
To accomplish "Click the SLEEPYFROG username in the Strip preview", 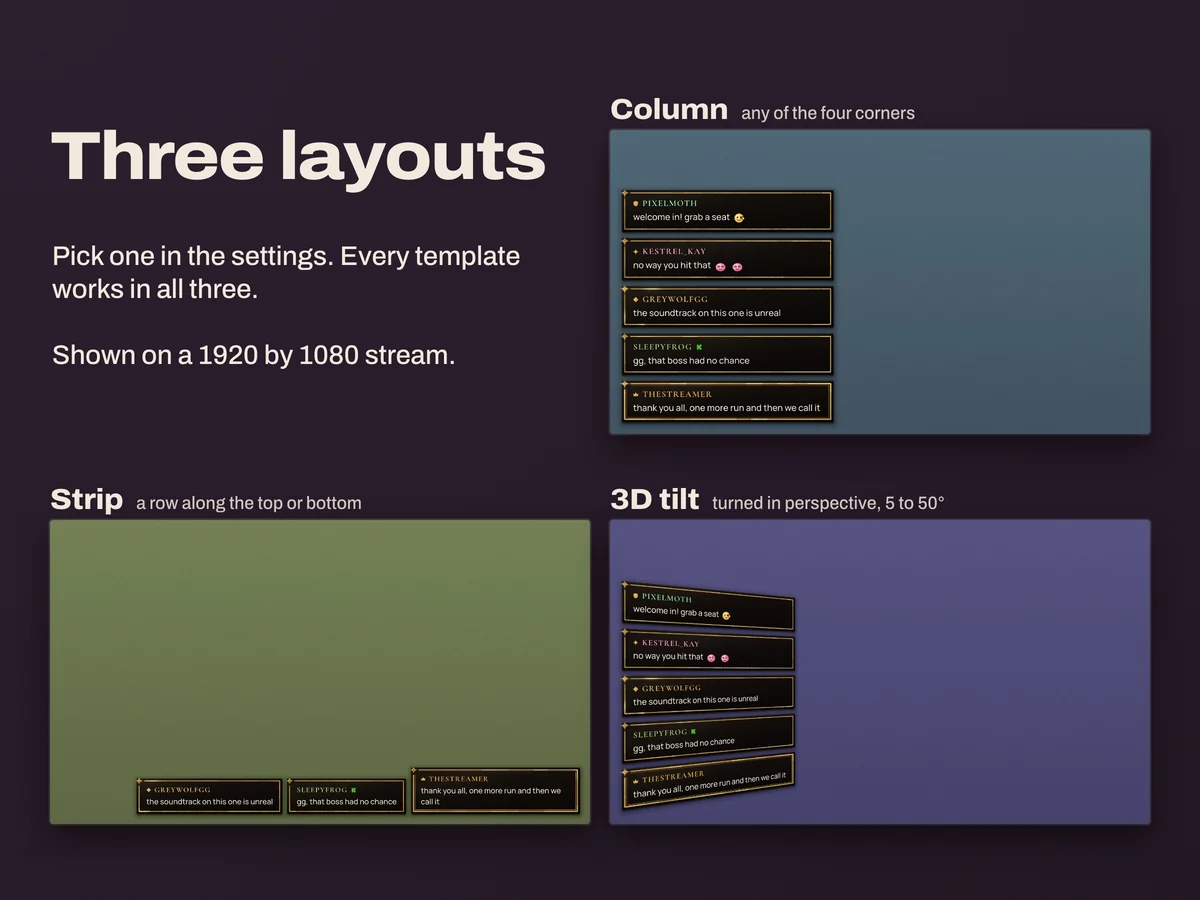I will tap(322, 790).
